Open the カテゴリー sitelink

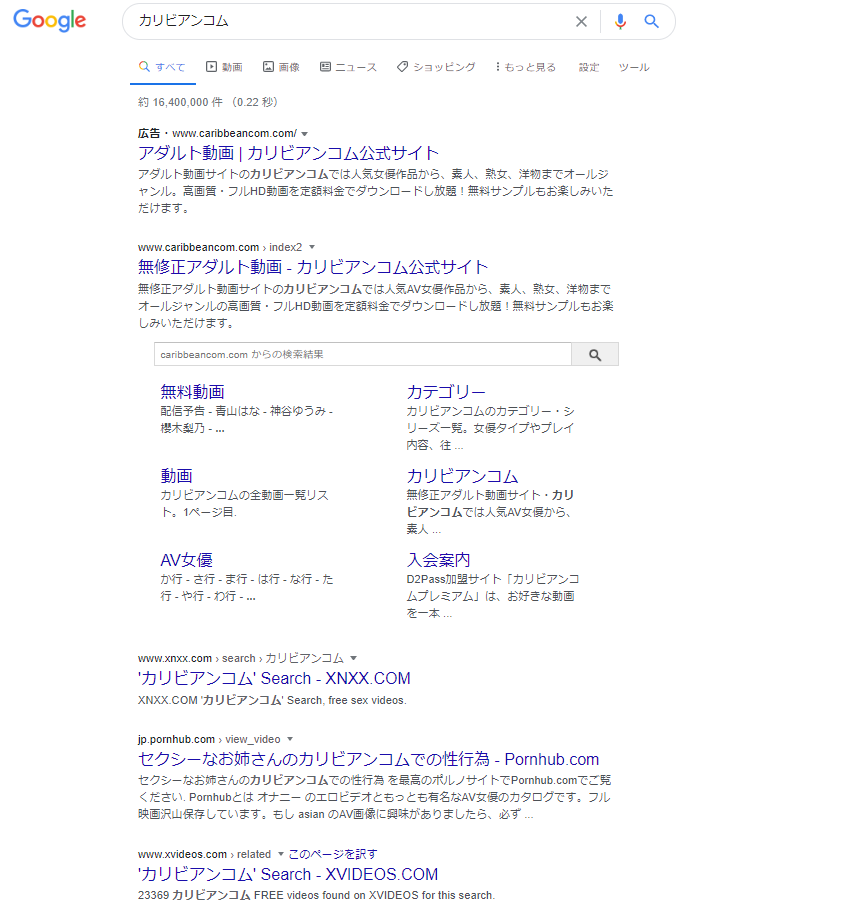pyautogui.click(x=446, y=392)
